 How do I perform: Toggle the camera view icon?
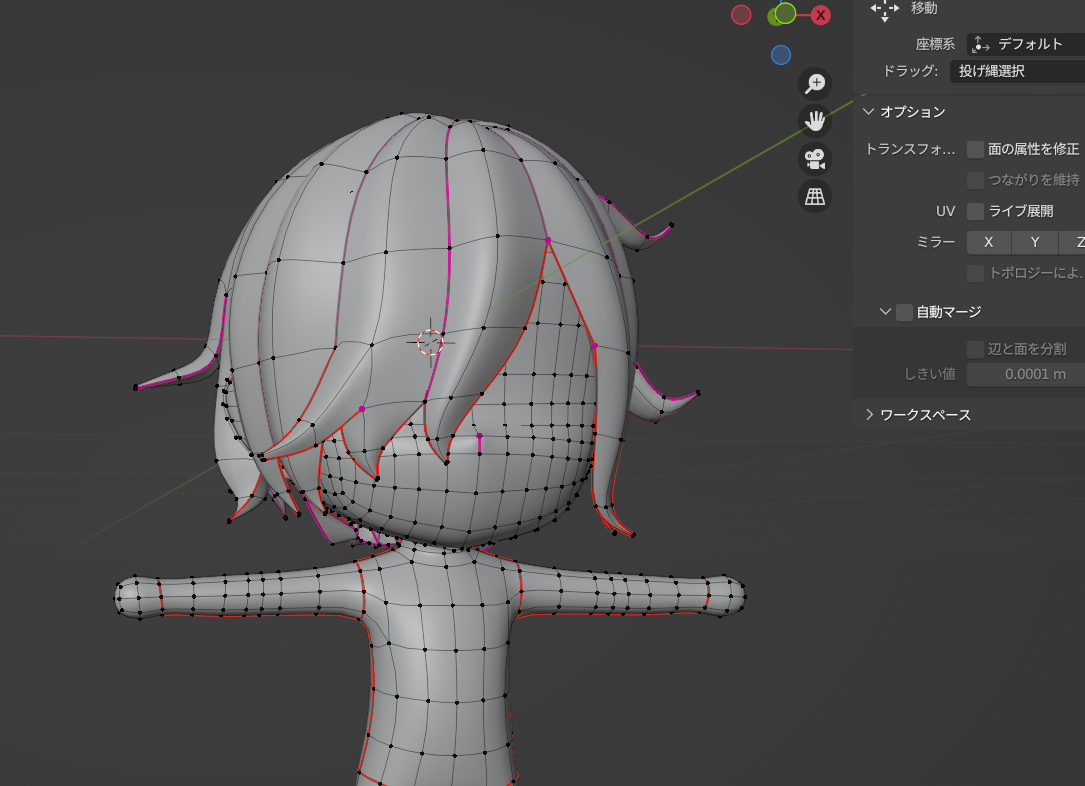pos(816,159)
